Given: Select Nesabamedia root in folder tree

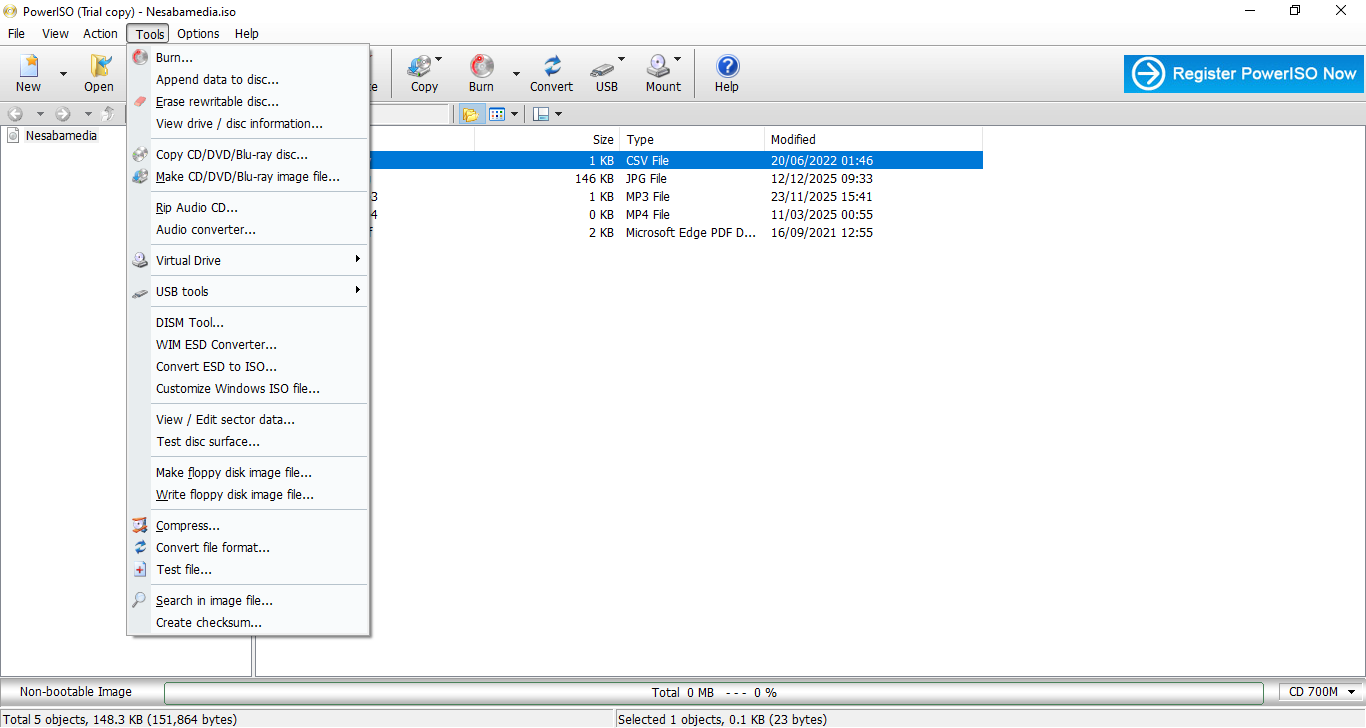Looking at the screenshot, I should click(x=61, y=135).
